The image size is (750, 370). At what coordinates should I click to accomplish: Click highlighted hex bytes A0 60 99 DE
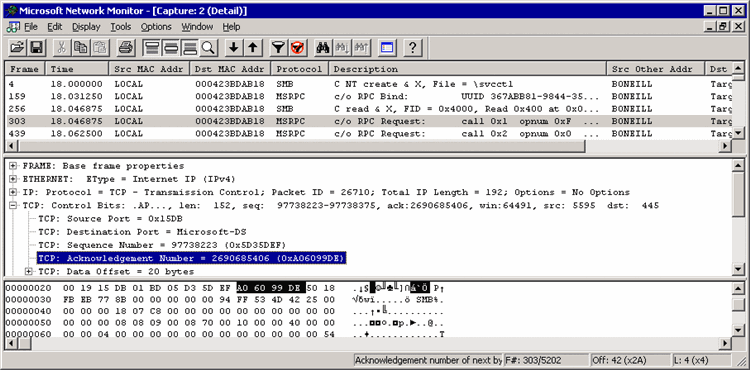click(271, 288)
